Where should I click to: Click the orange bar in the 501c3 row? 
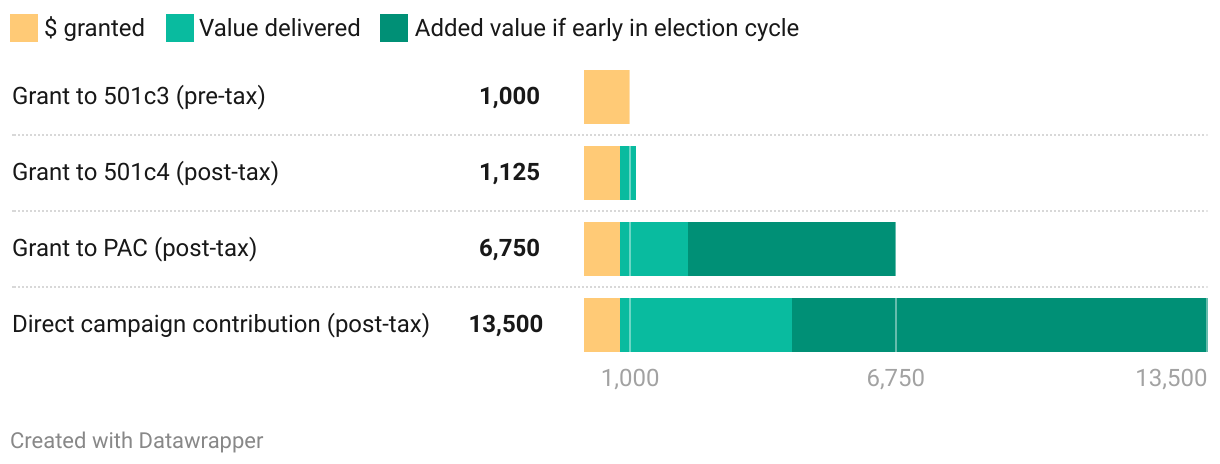pyautogui.click(x=606, y=97)
